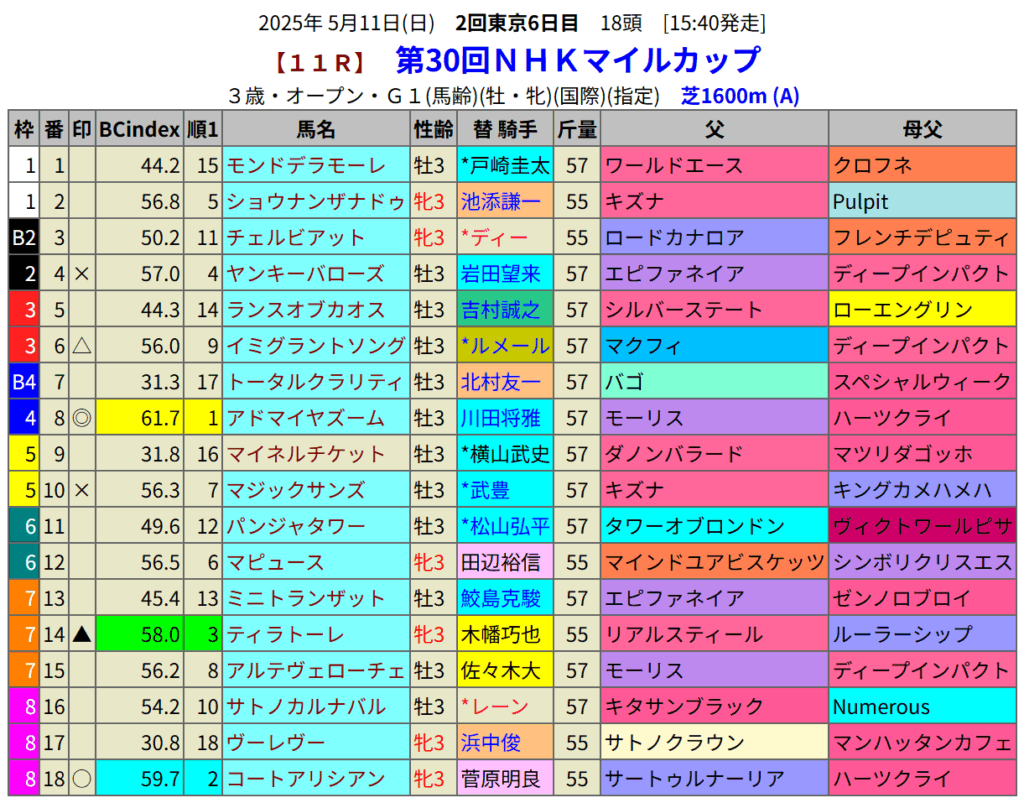Open horse モンドデラモーレ
The width and height of the screenshot is (1024, 803).
pos(306,166)
